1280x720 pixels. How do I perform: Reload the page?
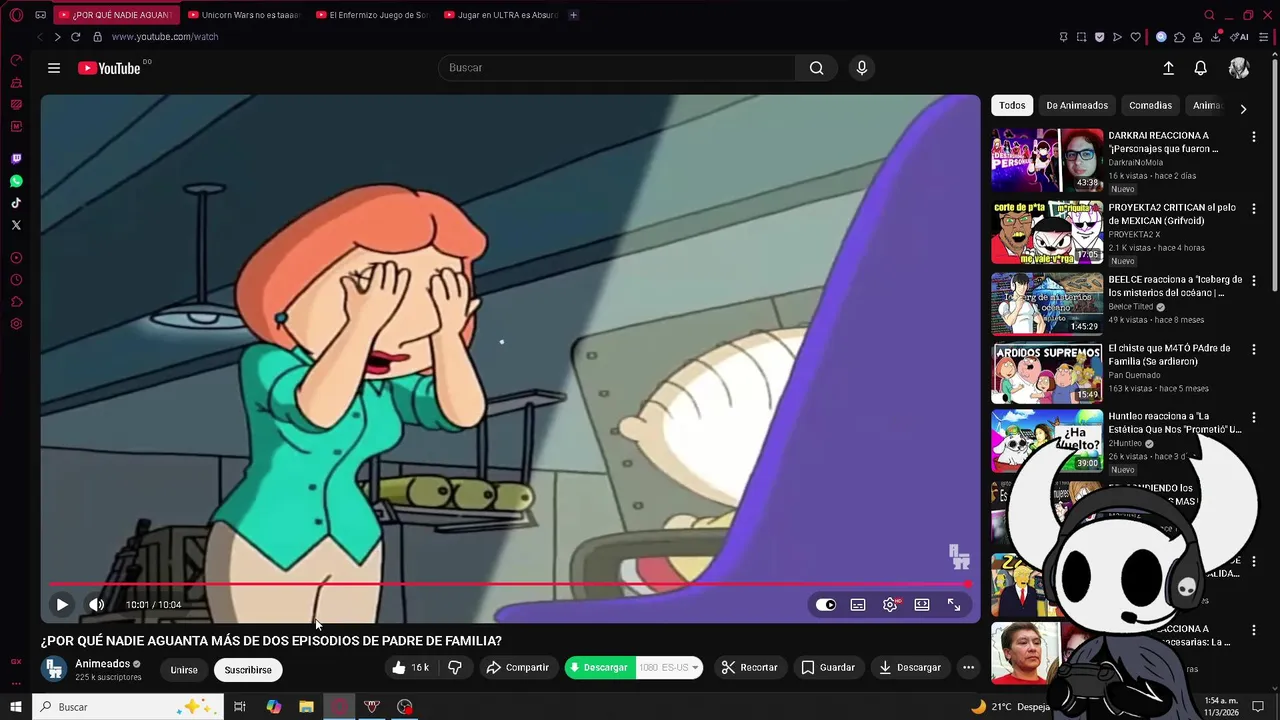tap(75, 37)
